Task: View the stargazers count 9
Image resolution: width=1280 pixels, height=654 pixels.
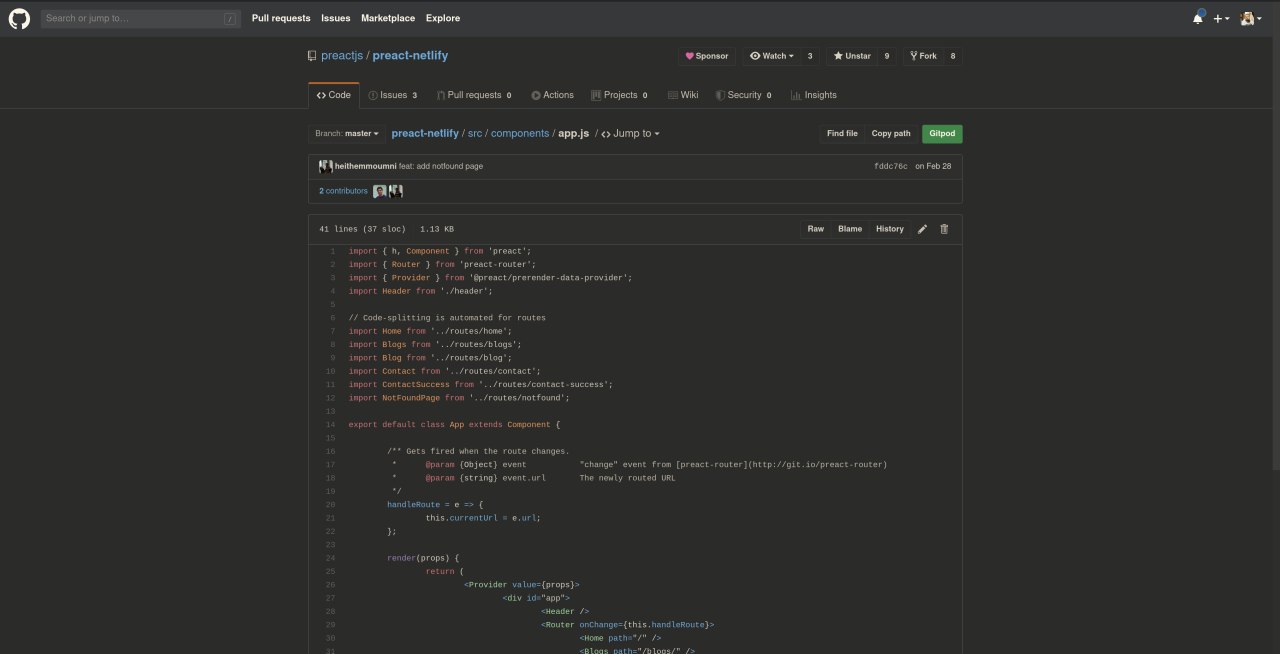Action: click(887, 56)
